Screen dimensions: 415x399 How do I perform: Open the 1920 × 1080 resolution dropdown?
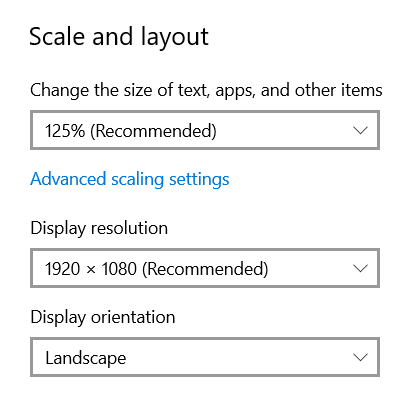click(205, 268)
